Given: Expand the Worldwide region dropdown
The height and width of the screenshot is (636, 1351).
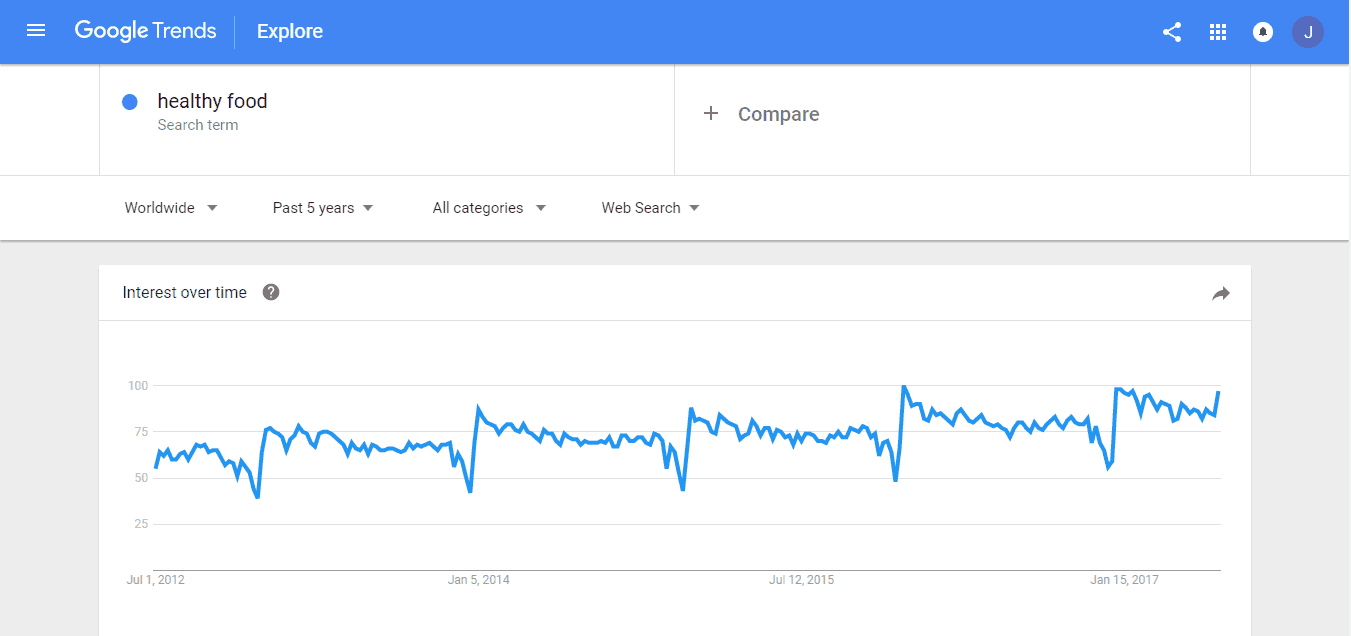Looking at the screenshot, I should tap(171, 208).
